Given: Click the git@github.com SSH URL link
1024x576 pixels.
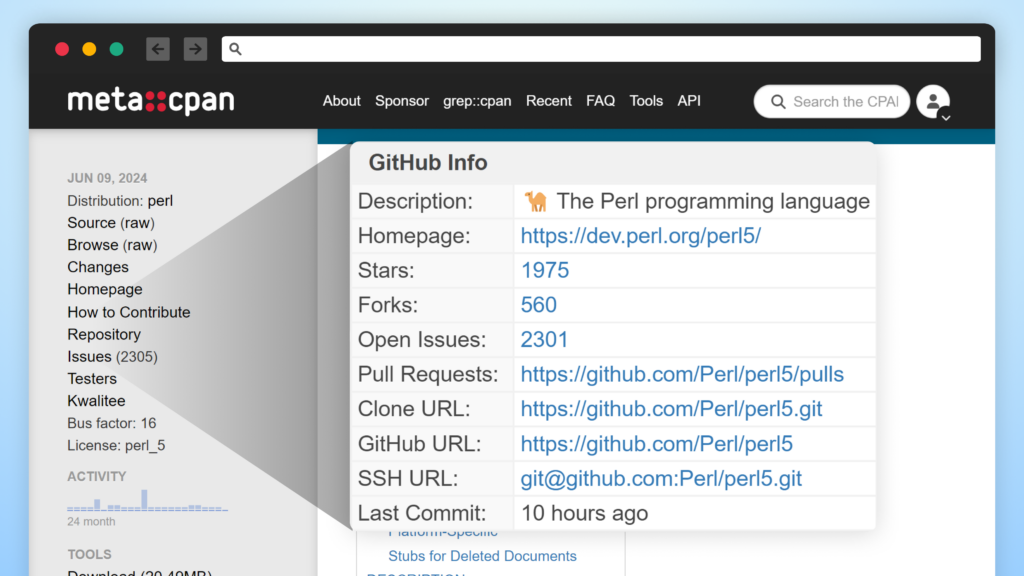Looking at the screenshot, I should 661,479.
